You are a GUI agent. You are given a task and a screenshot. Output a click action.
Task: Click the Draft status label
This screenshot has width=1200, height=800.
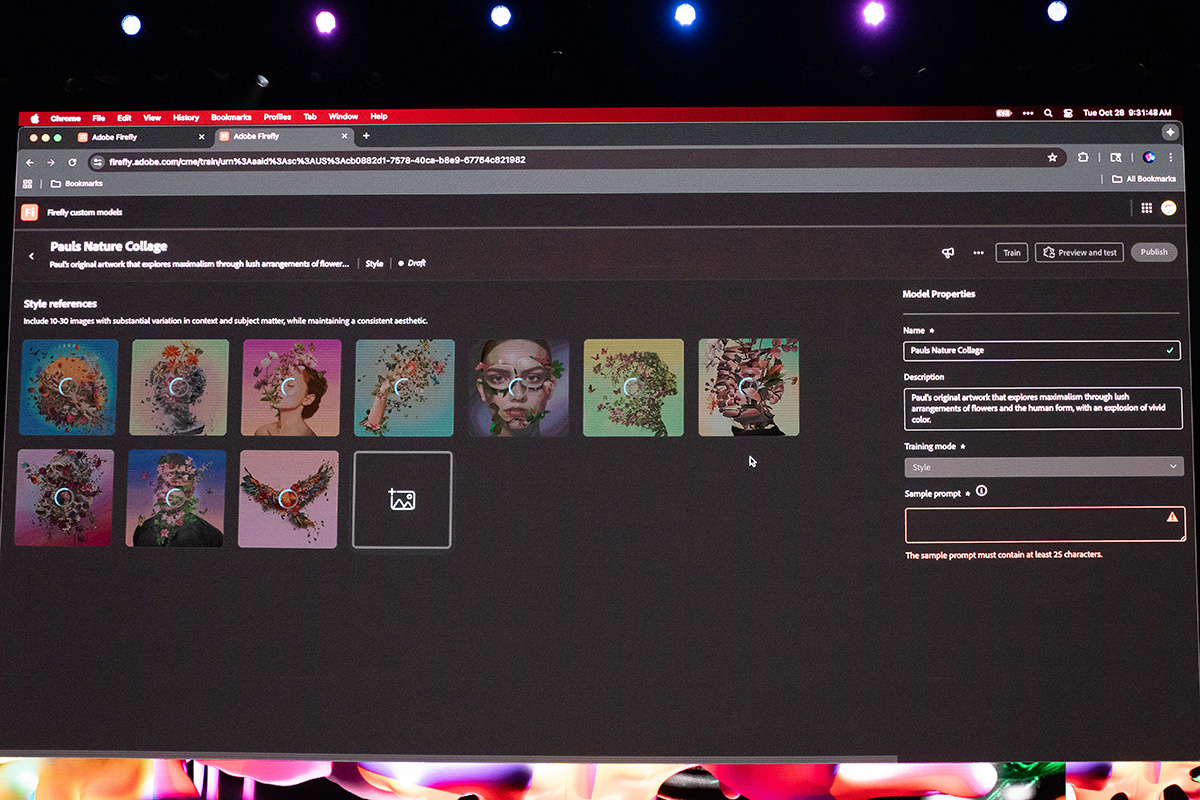(x=412, y=264)
